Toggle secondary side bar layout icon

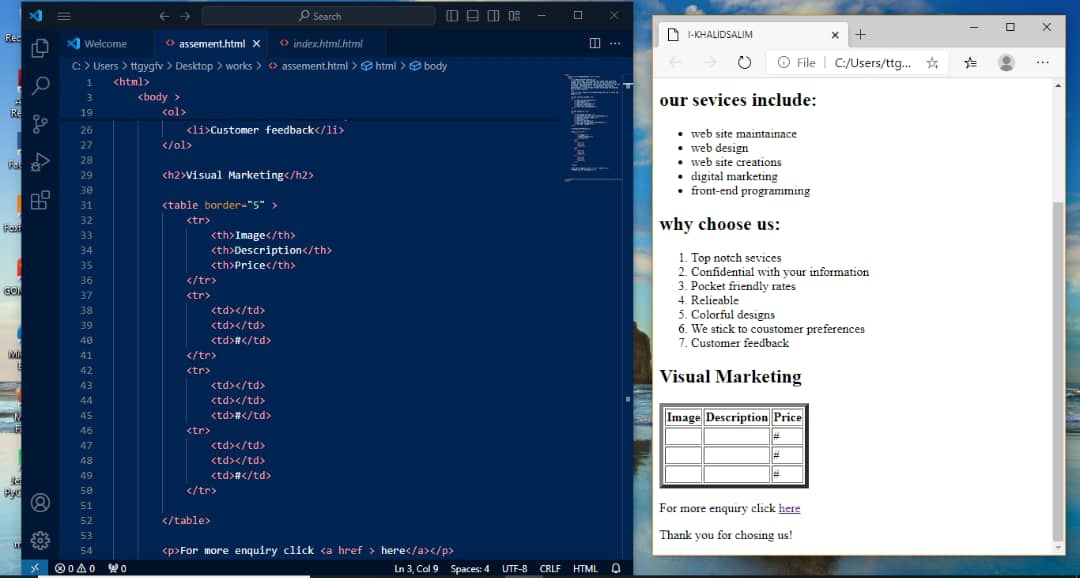(x=493, y=16)
